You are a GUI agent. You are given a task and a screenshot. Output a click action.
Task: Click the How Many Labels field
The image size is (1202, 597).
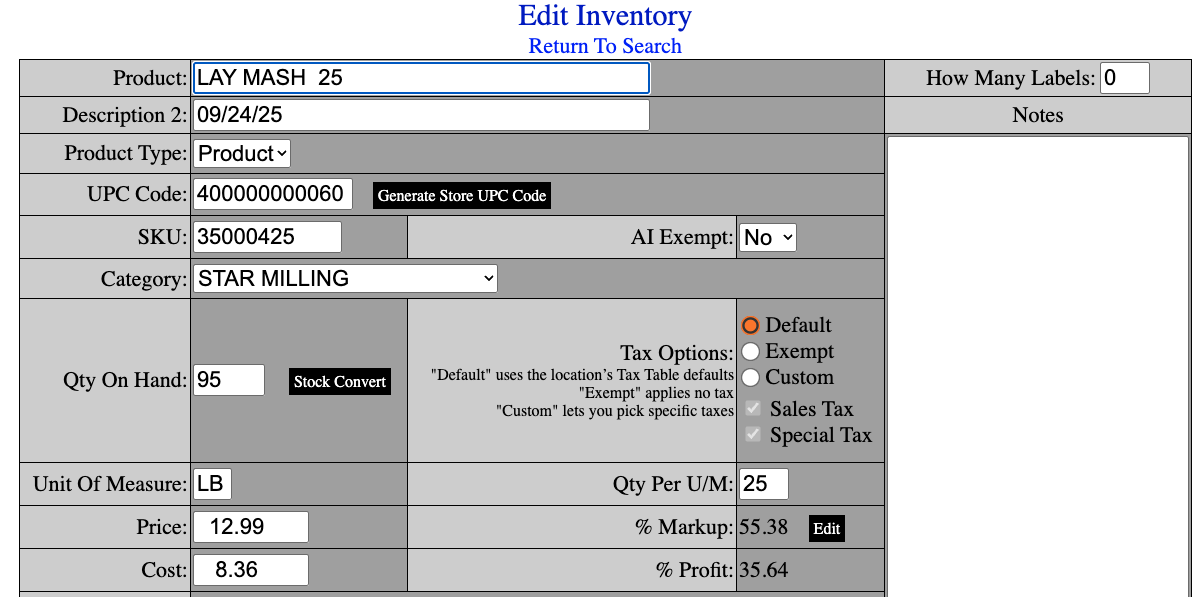(1124, 77)
